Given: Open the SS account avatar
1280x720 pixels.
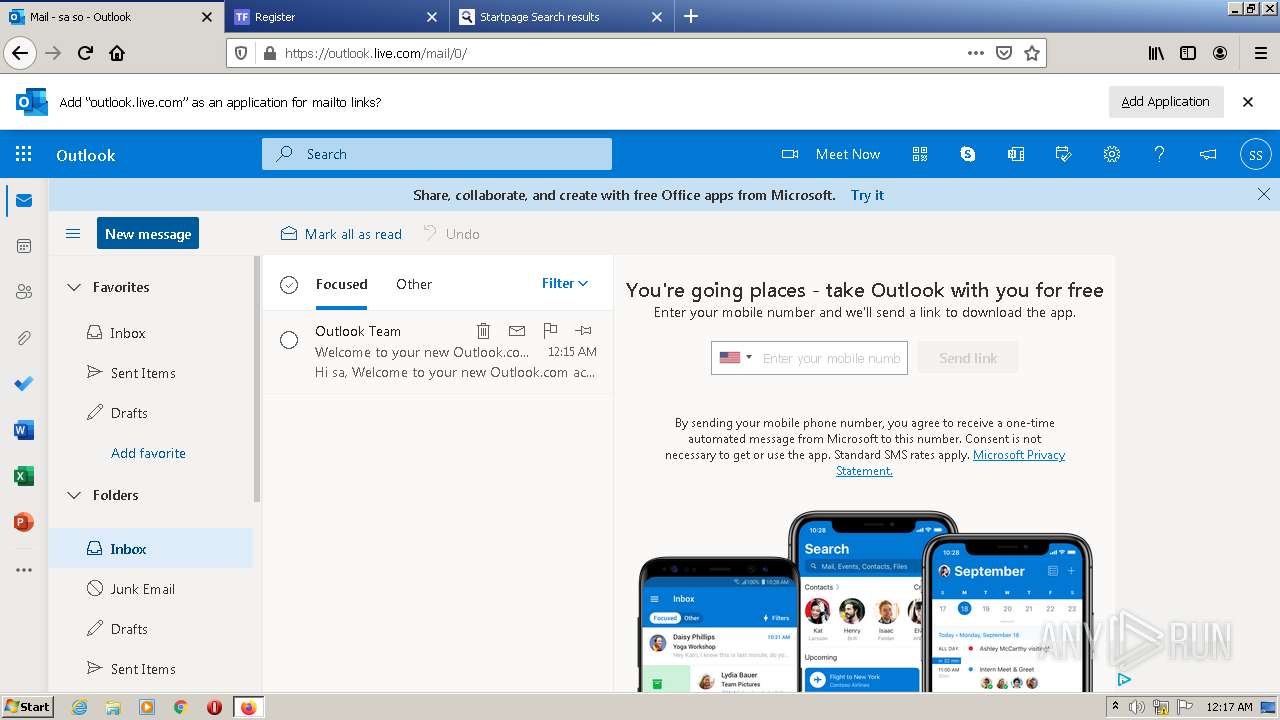Looking at the screenshot, I should pyautogui.click(x=1256, y=154).
